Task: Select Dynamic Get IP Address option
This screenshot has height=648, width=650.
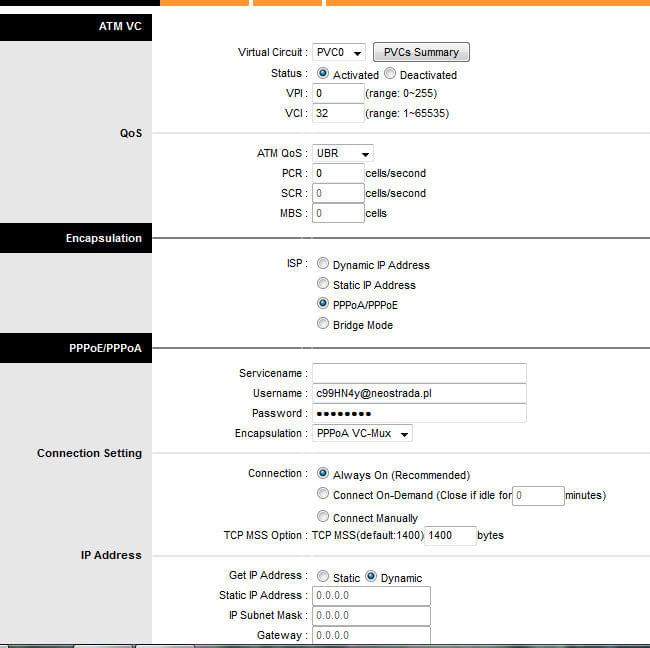Action: (371, 576)
